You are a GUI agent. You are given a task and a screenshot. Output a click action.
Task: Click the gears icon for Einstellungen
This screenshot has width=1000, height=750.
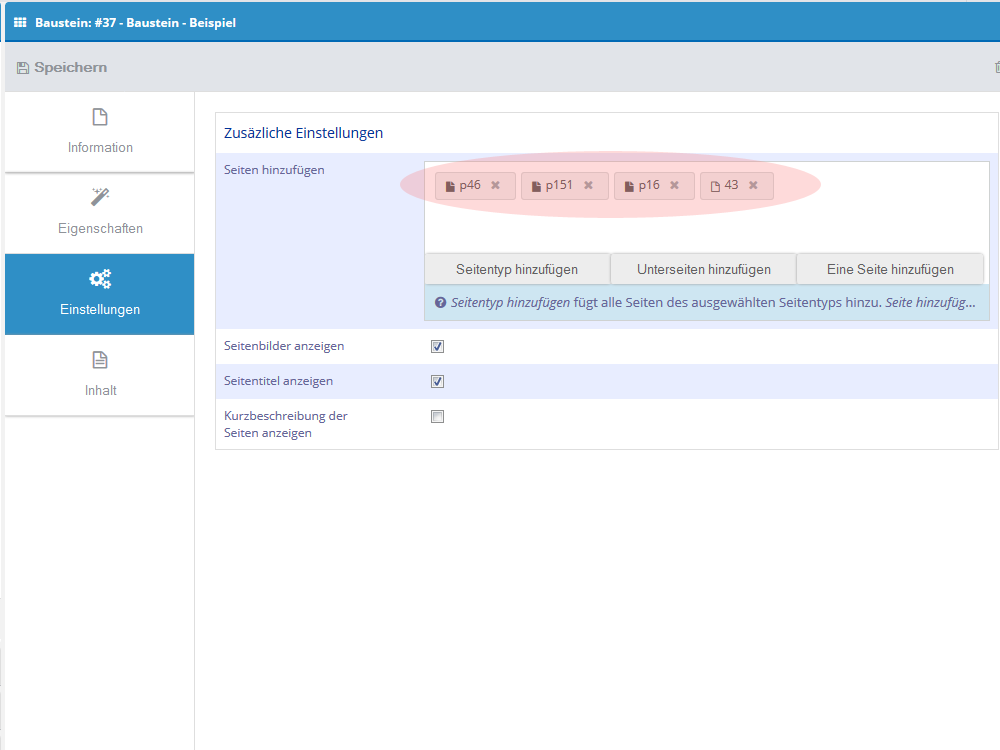click(100, 279)
